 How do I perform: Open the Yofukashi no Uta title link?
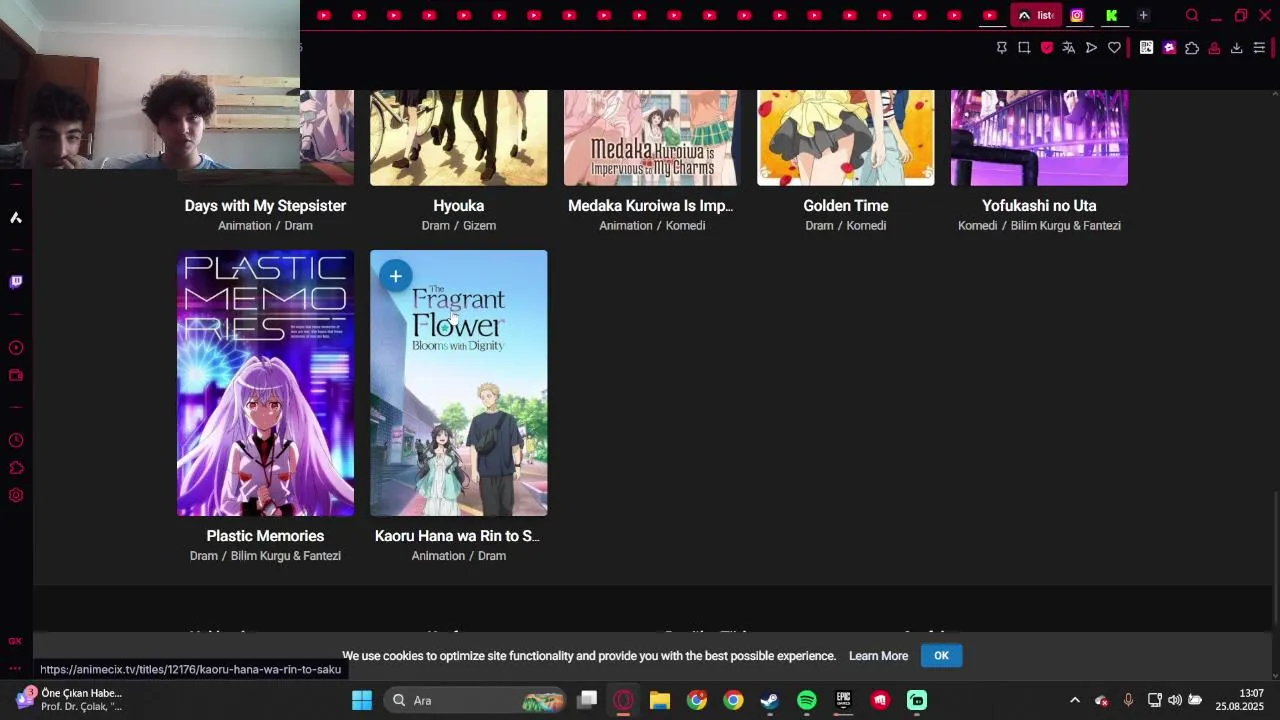point(1039,206)
